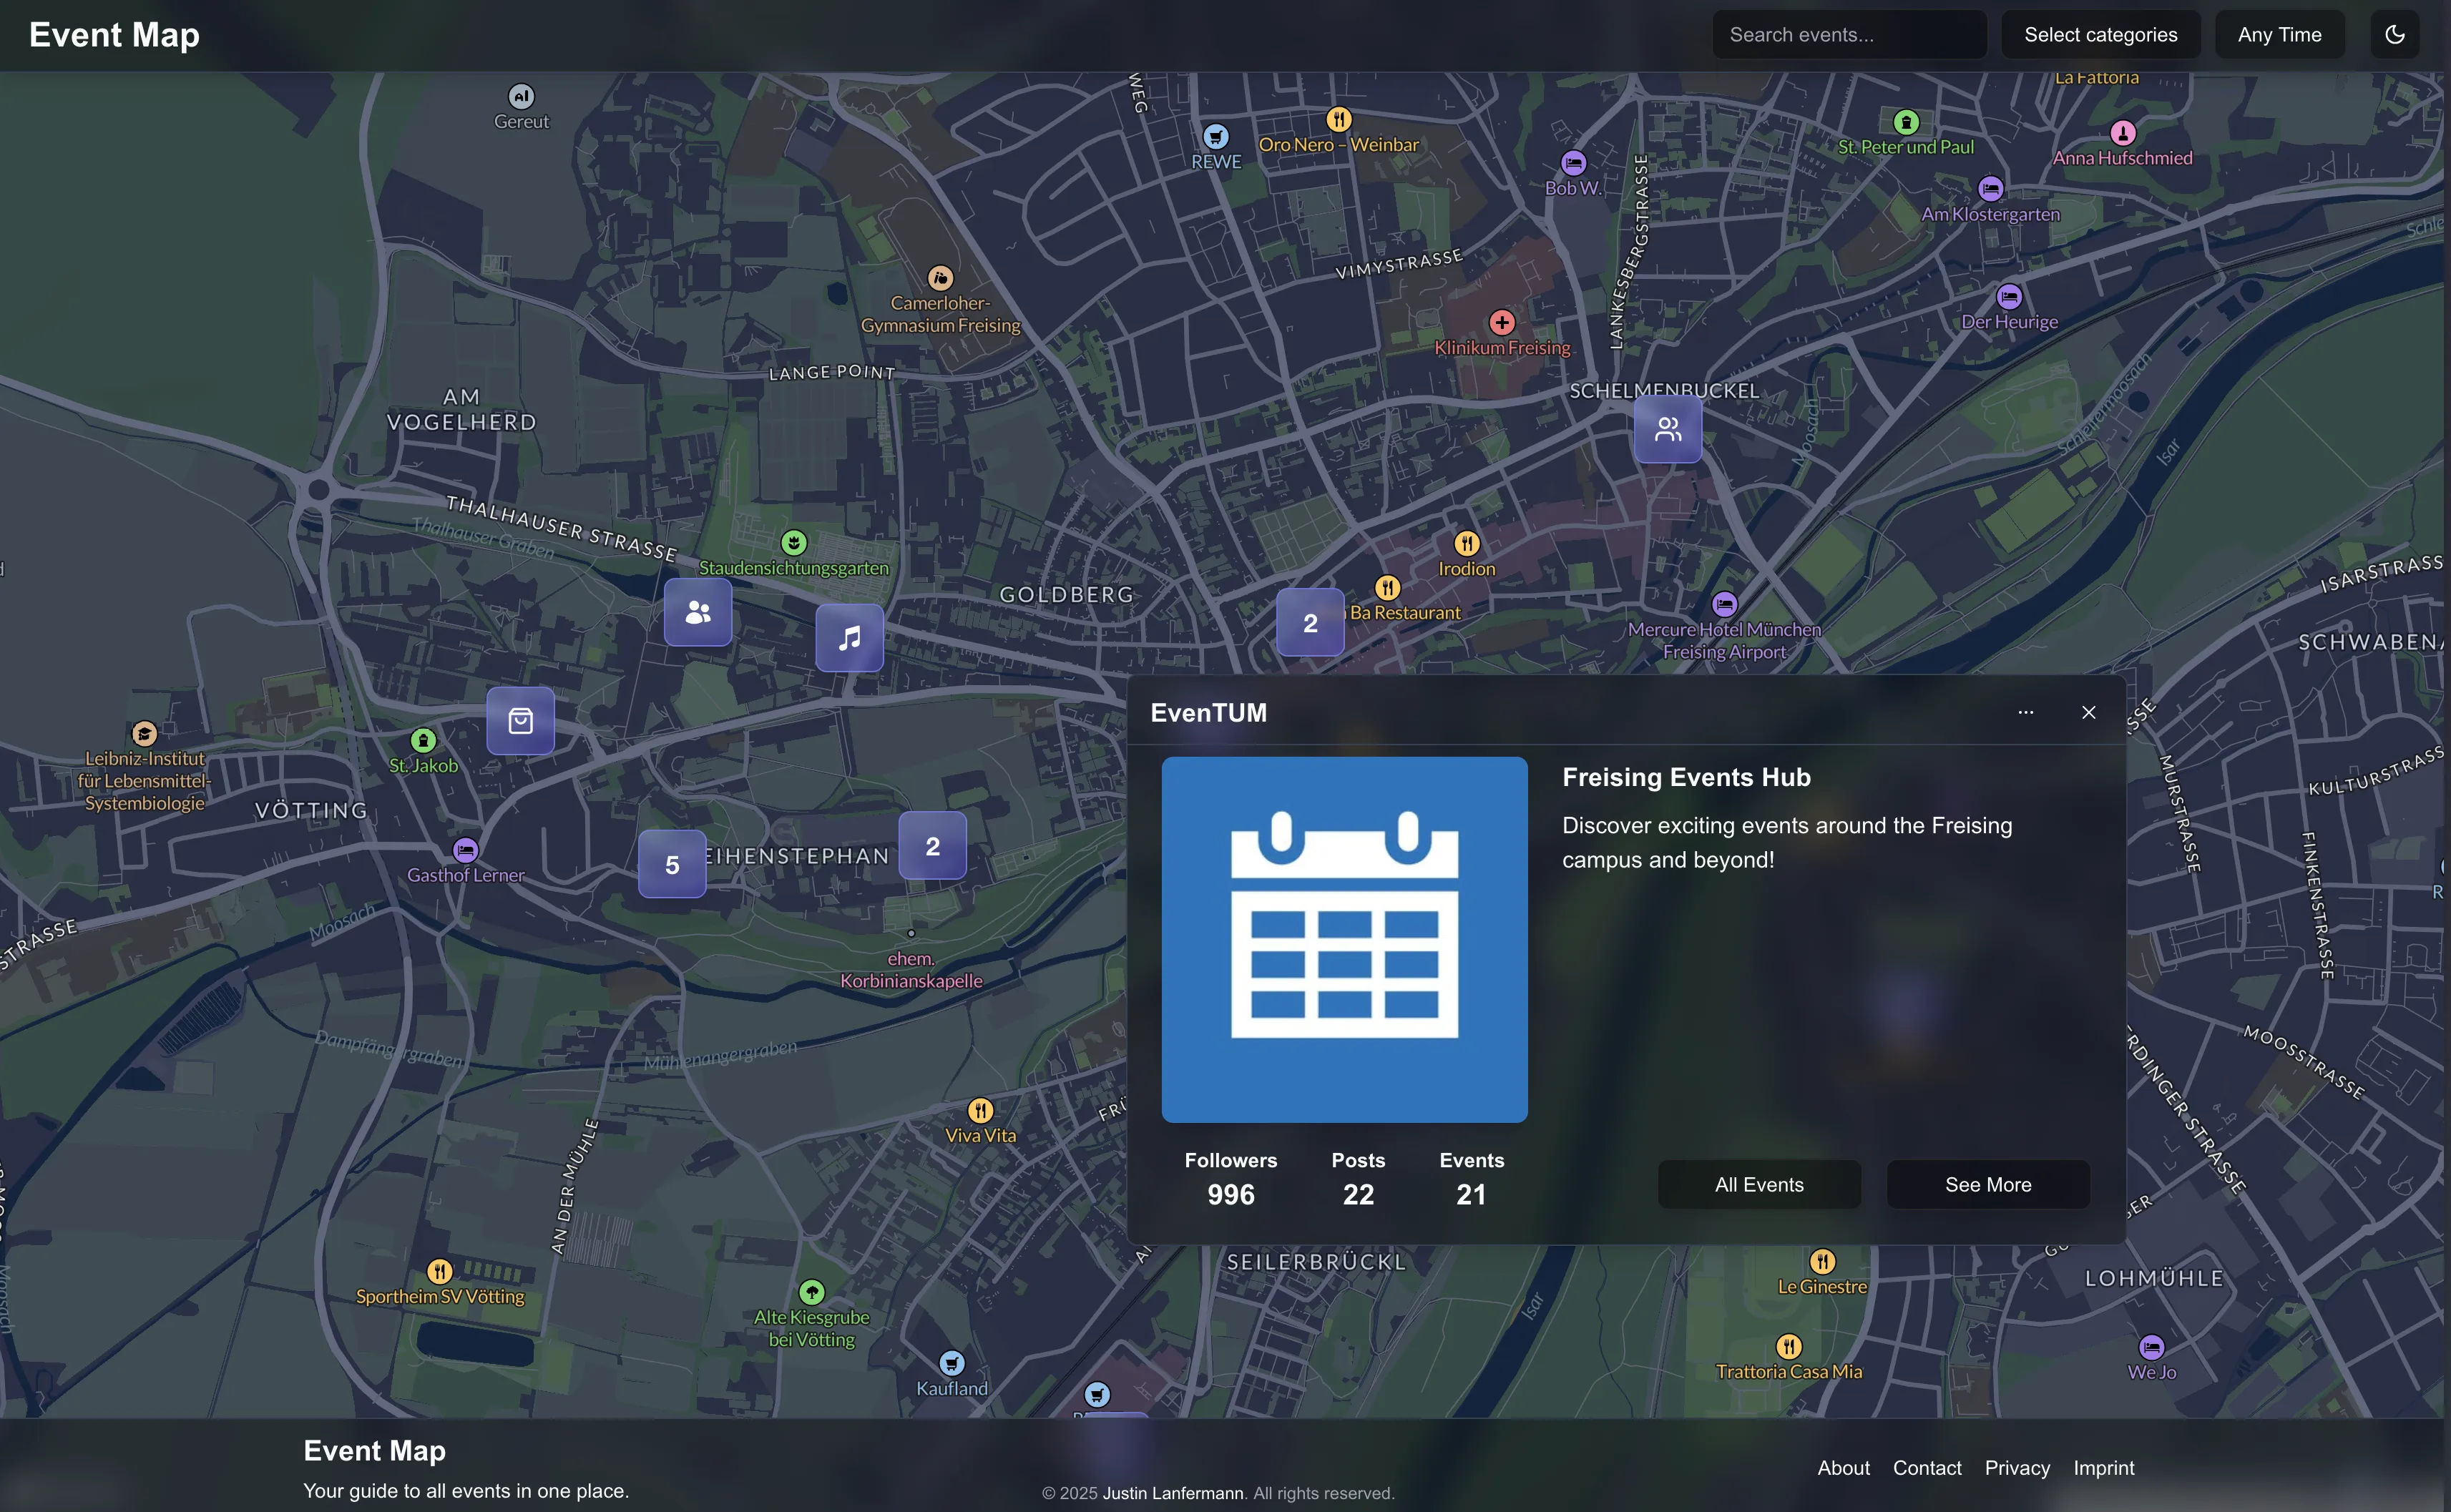
Task: Click the All Events button
Action: tap(1759, 1184)
